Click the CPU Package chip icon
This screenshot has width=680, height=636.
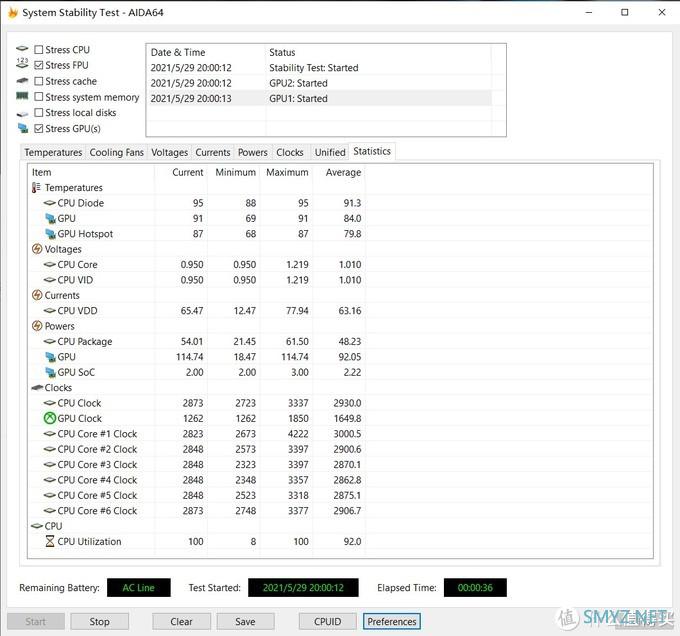50,341
